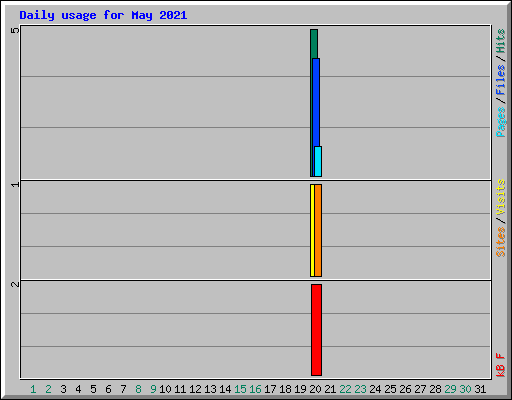Click day label 29 on the x-axis
This screenshot has height=400, width=512.
(x=450, y=389)
